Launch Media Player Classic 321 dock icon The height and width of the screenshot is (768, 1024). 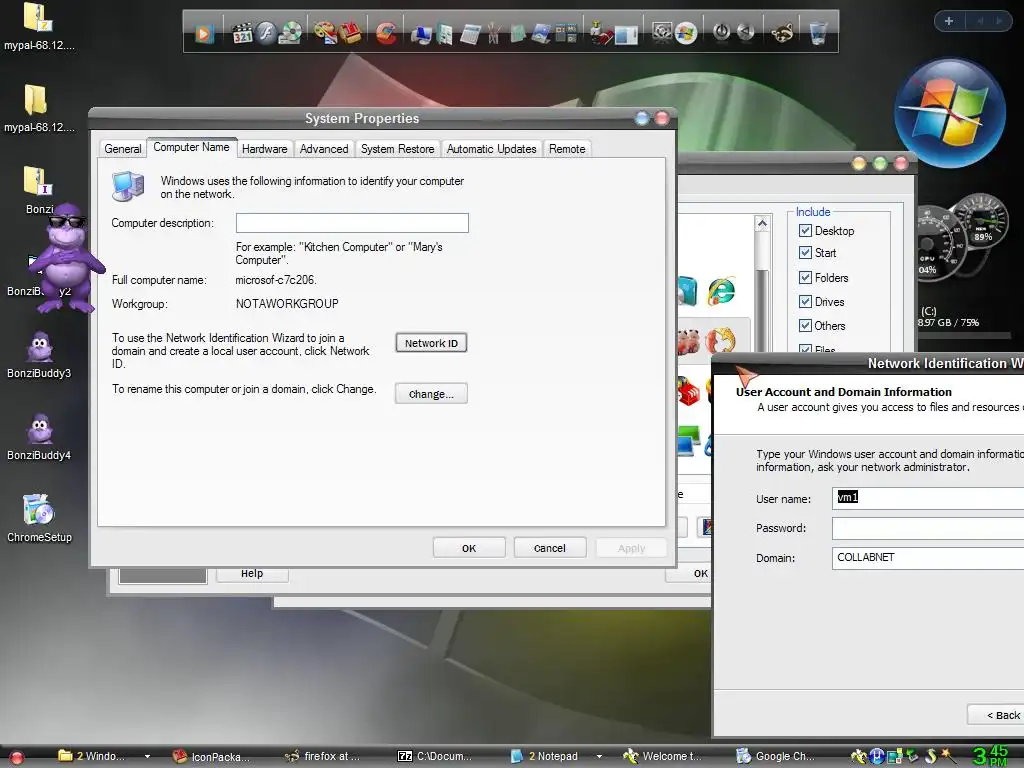click(242, 33)
